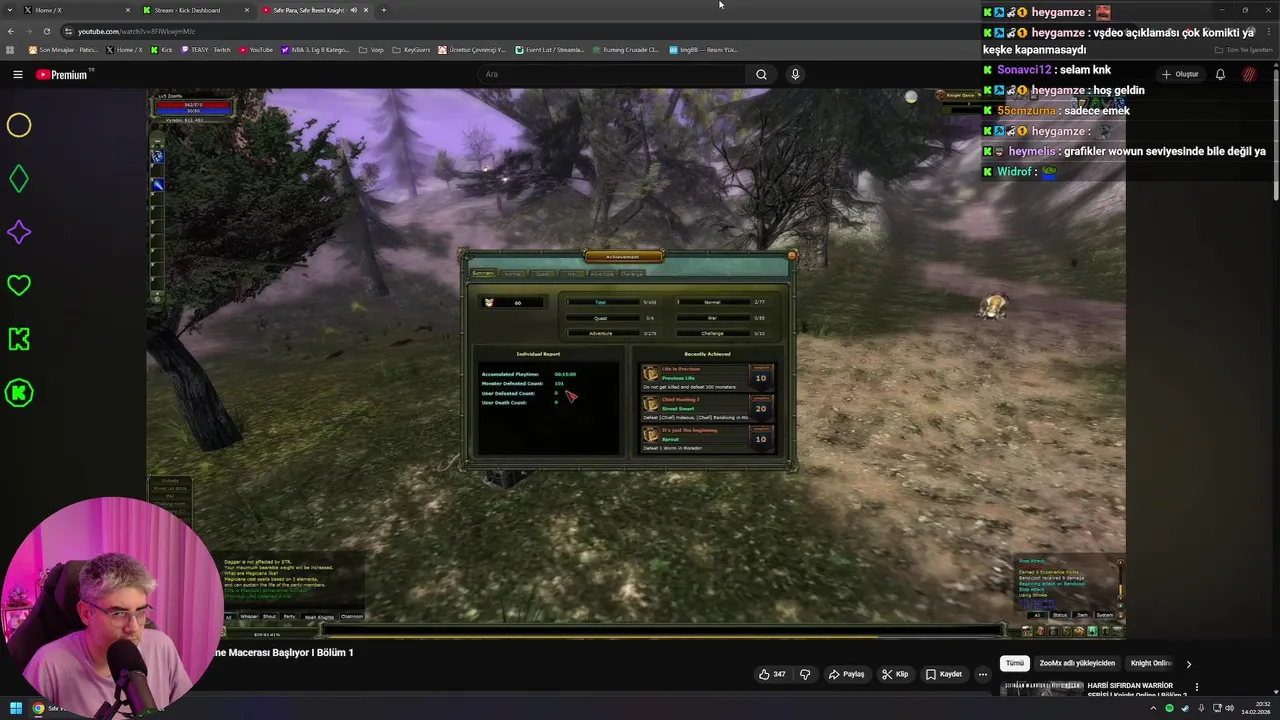Select the Adventure tab in Achievement window
Viewport: 1280px width, 720px height.
click(602, 273)
